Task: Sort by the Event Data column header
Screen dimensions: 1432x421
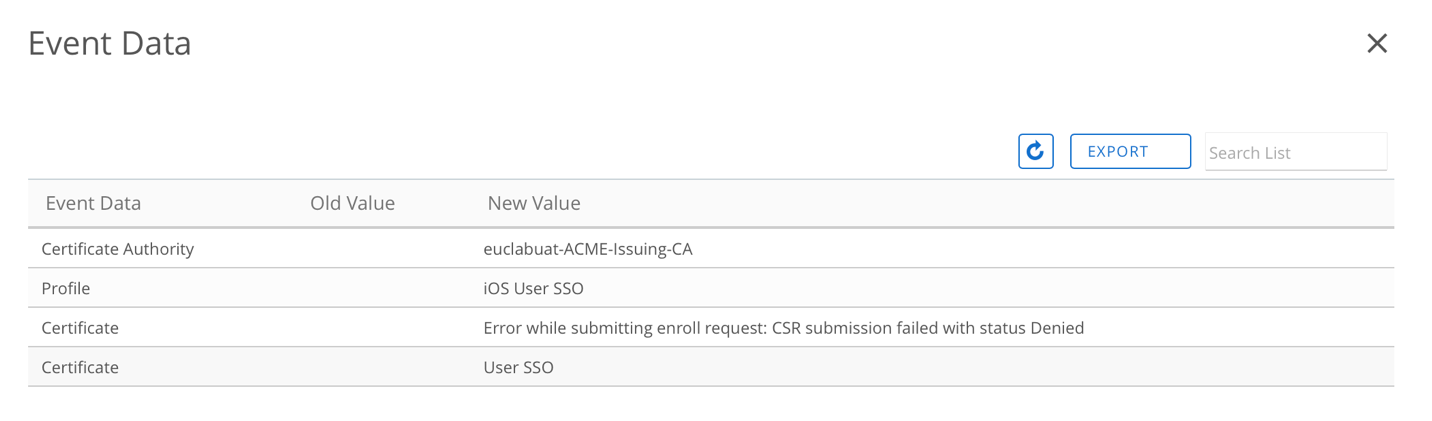Action: (93, 203)
